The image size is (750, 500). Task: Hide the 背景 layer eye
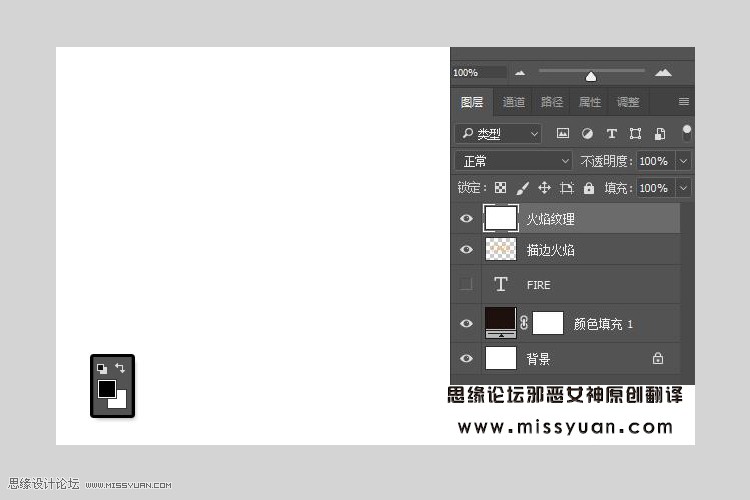[x=466, y=358]
